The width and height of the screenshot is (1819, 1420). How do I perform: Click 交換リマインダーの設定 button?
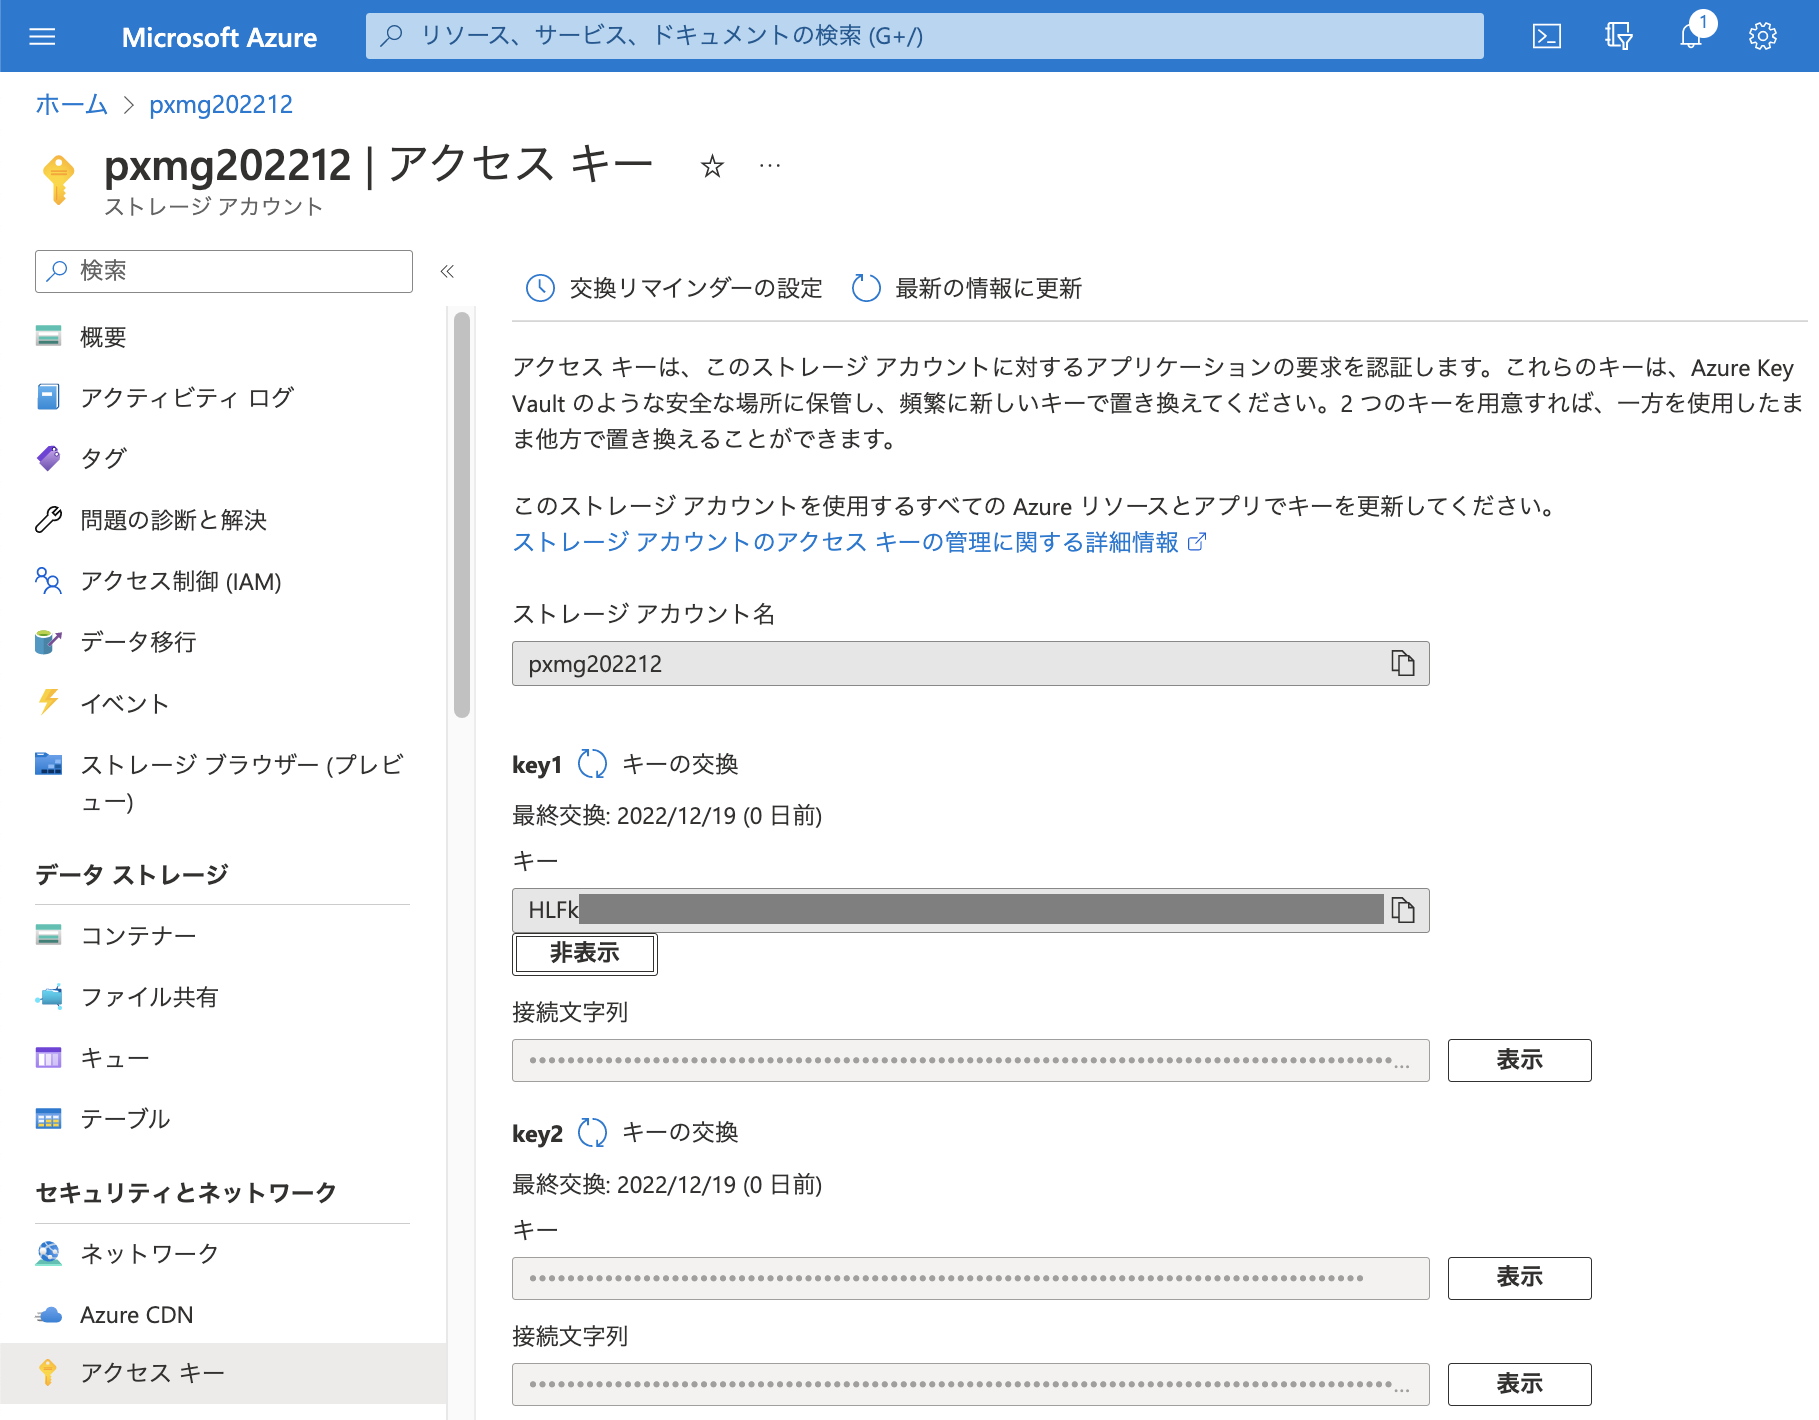click(674, 288)
